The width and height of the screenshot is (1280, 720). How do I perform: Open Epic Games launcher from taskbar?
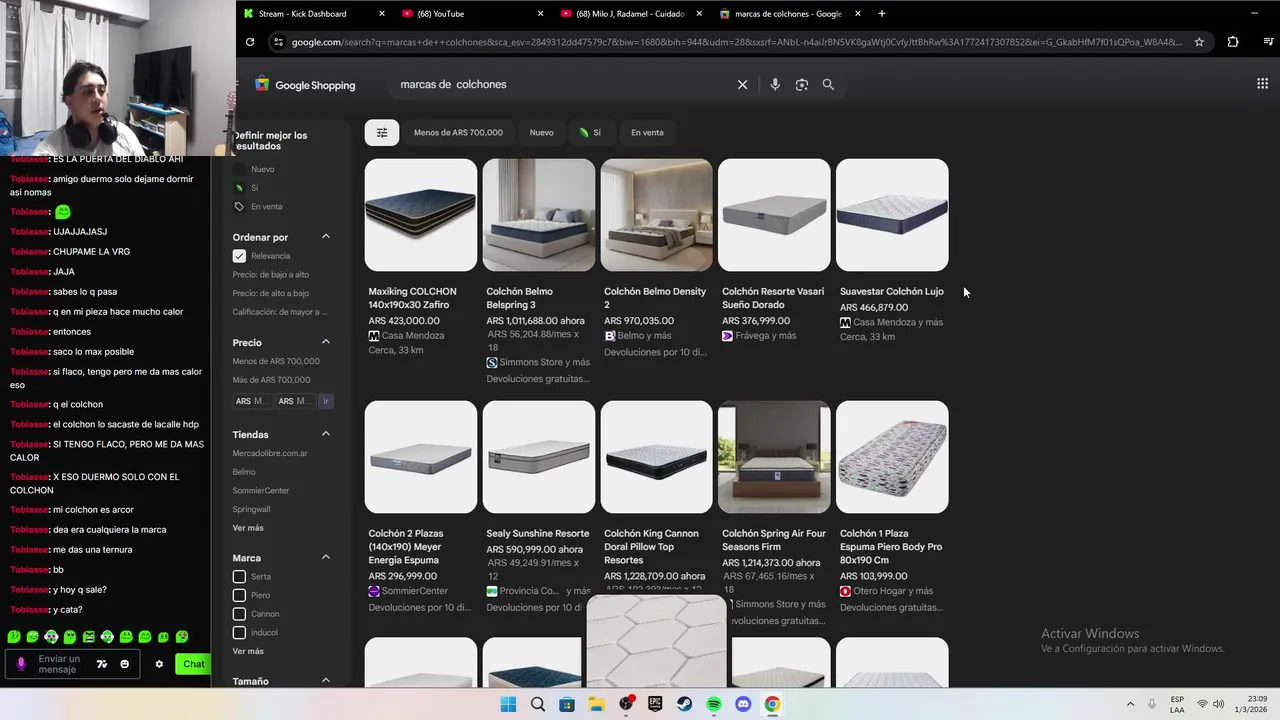point(655,704)
